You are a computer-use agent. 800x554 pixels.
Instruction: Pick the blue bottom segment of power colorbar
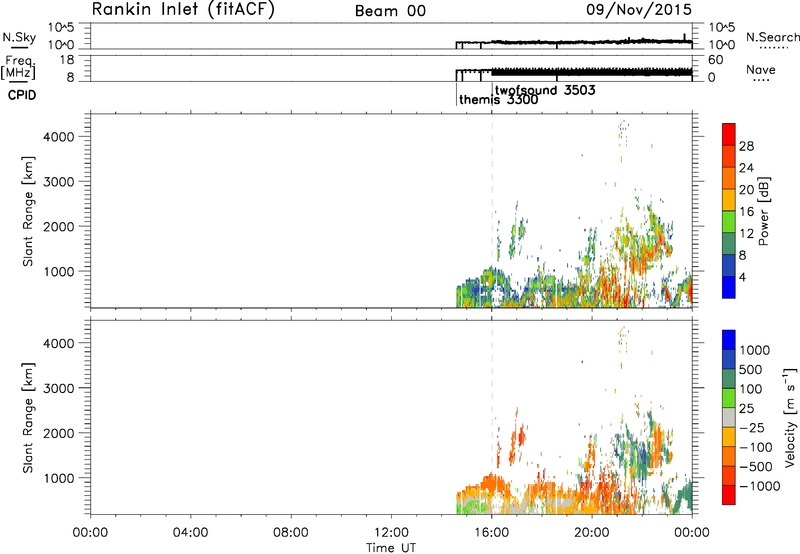tap(729, 287)
